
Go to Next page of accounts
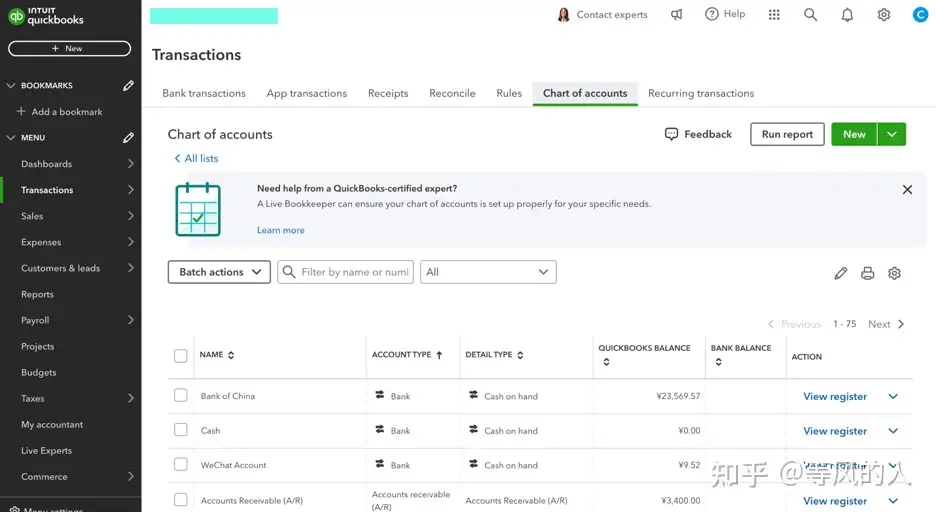coord(886,324)
